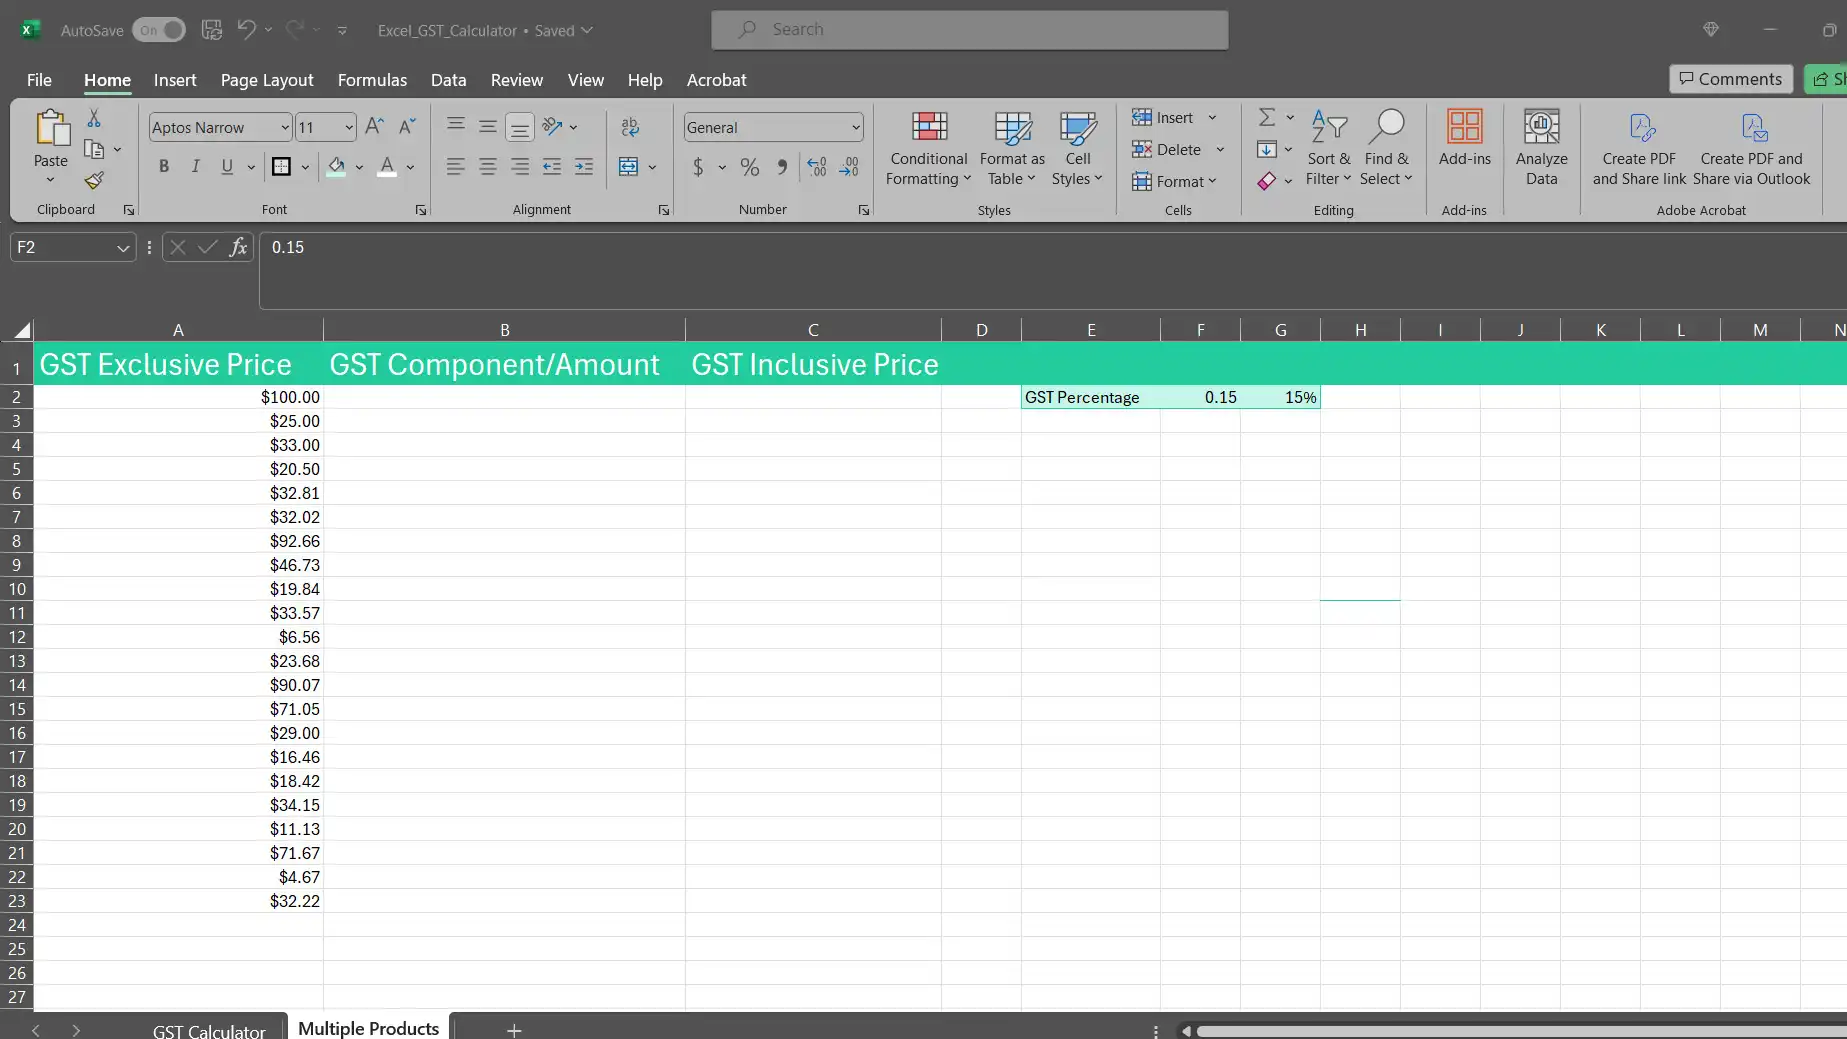Select the Format Painter brush
Screen dimensions: 1847x1039
(x=94, y=180)
